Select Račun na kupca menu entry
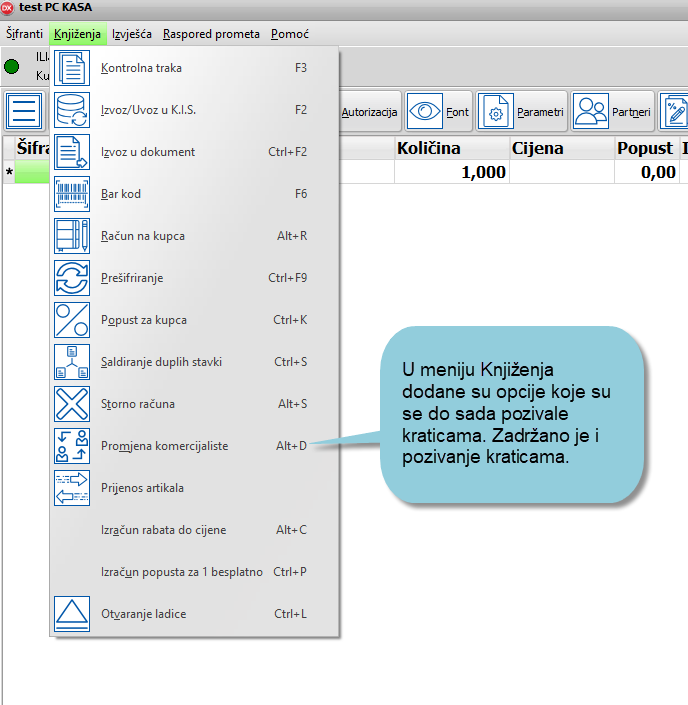The width and height of the screenshot is (688, 705). pos(143,236)
